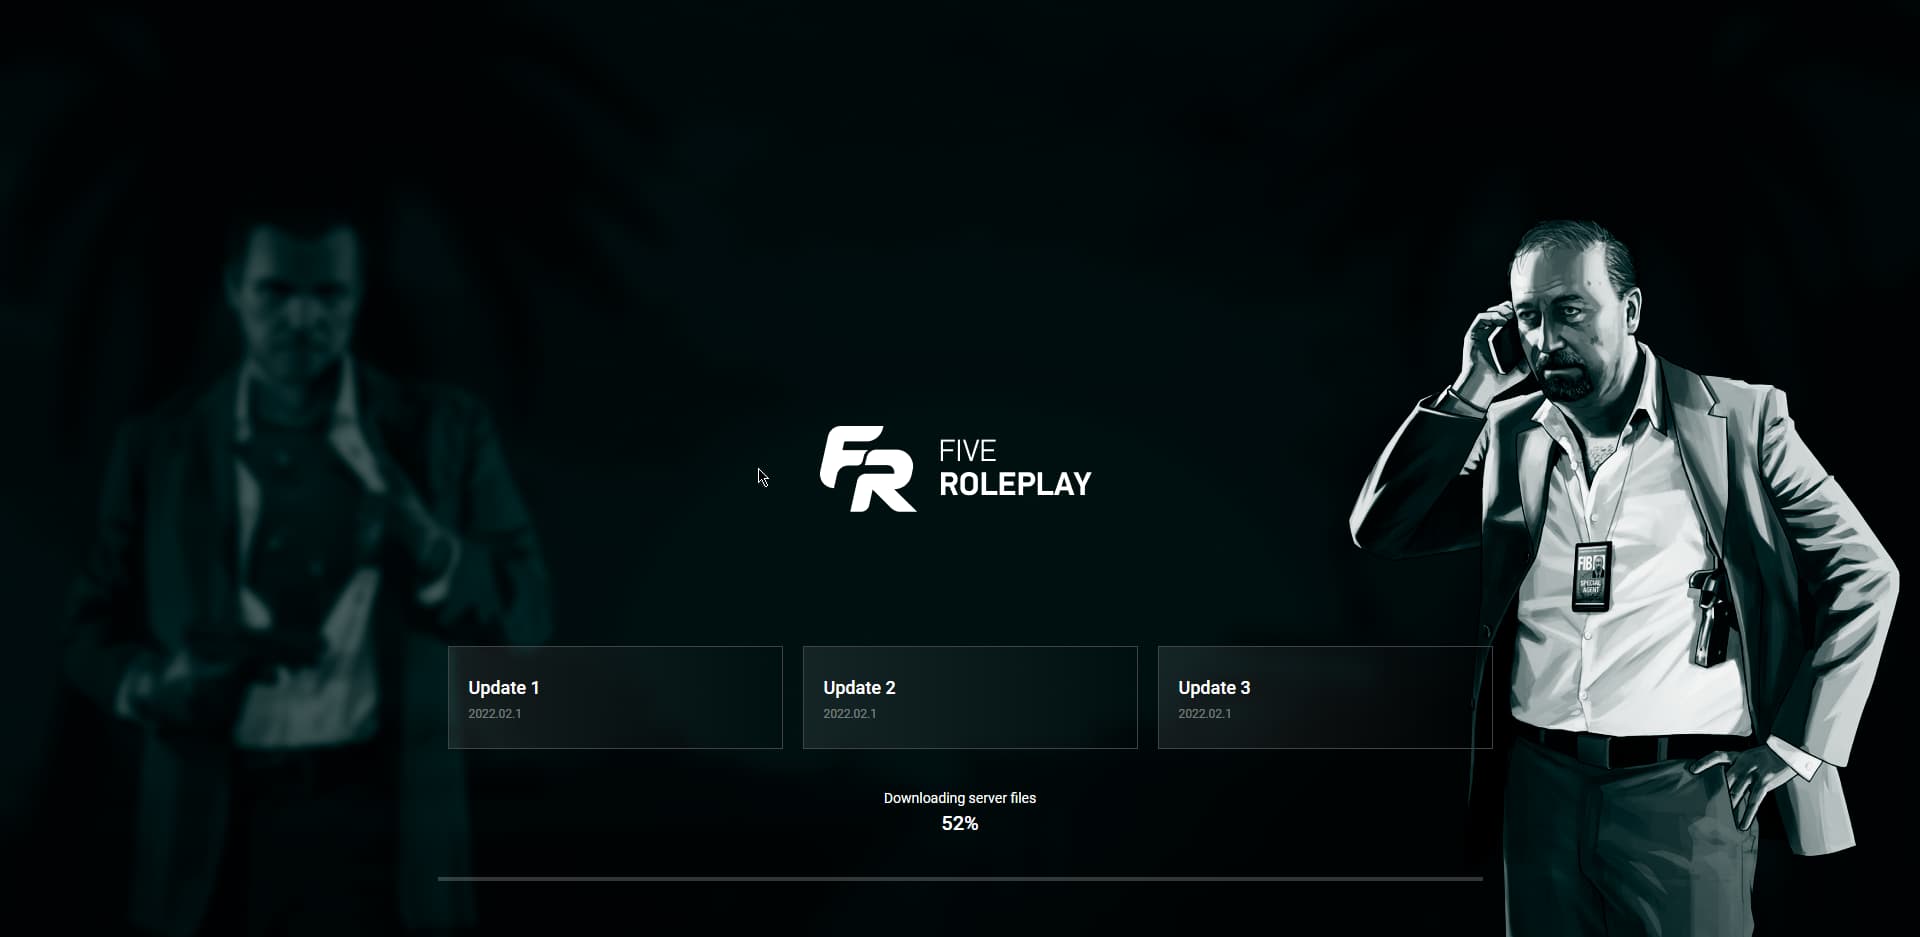1920x937 pixels.
Task: Click the FIB special agent badge
Action: click(1591, 577)
